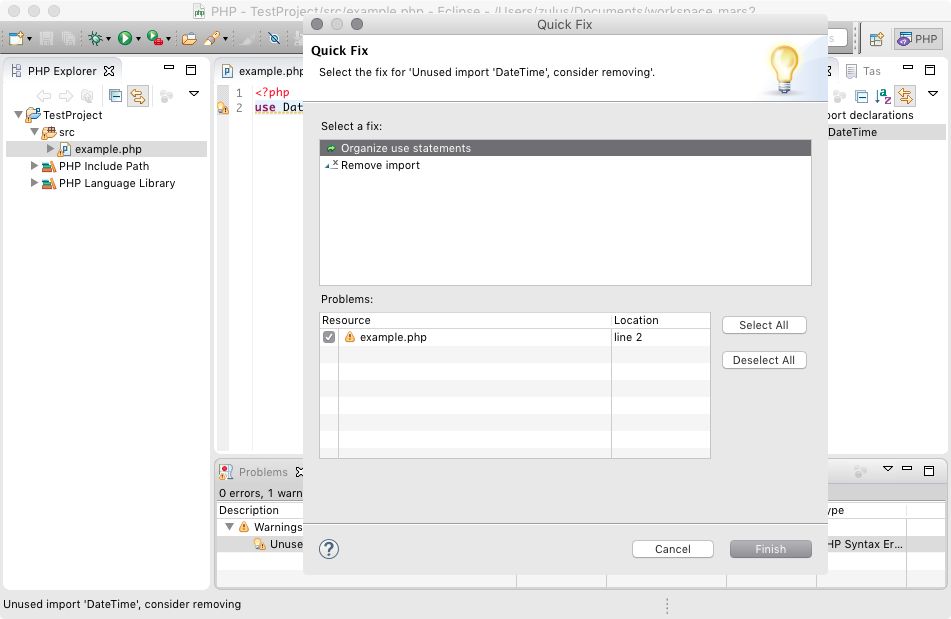Open the Debug configurations dropdown arrow

click(x=109, y=39)
